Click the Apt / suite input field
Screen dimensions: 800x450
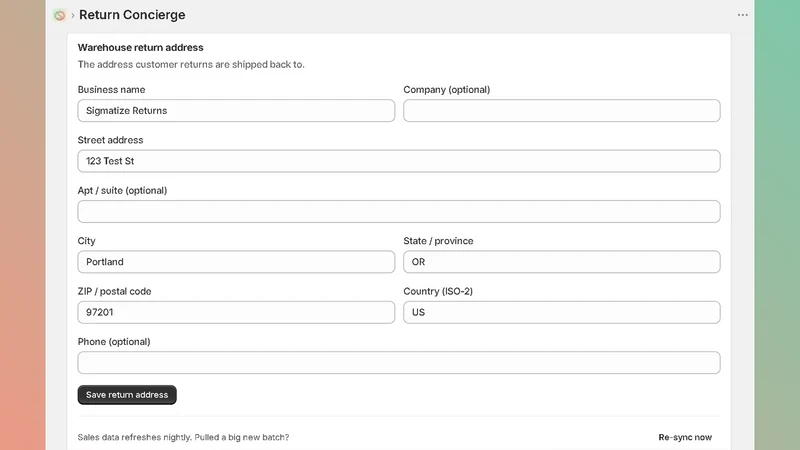pos(399,211)
